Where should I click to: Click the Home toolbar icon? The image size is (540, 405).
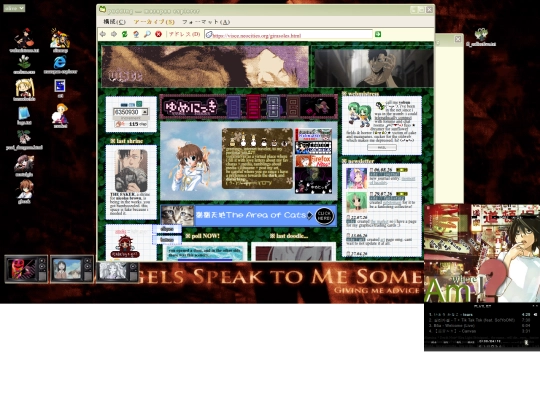click(136, 34)
